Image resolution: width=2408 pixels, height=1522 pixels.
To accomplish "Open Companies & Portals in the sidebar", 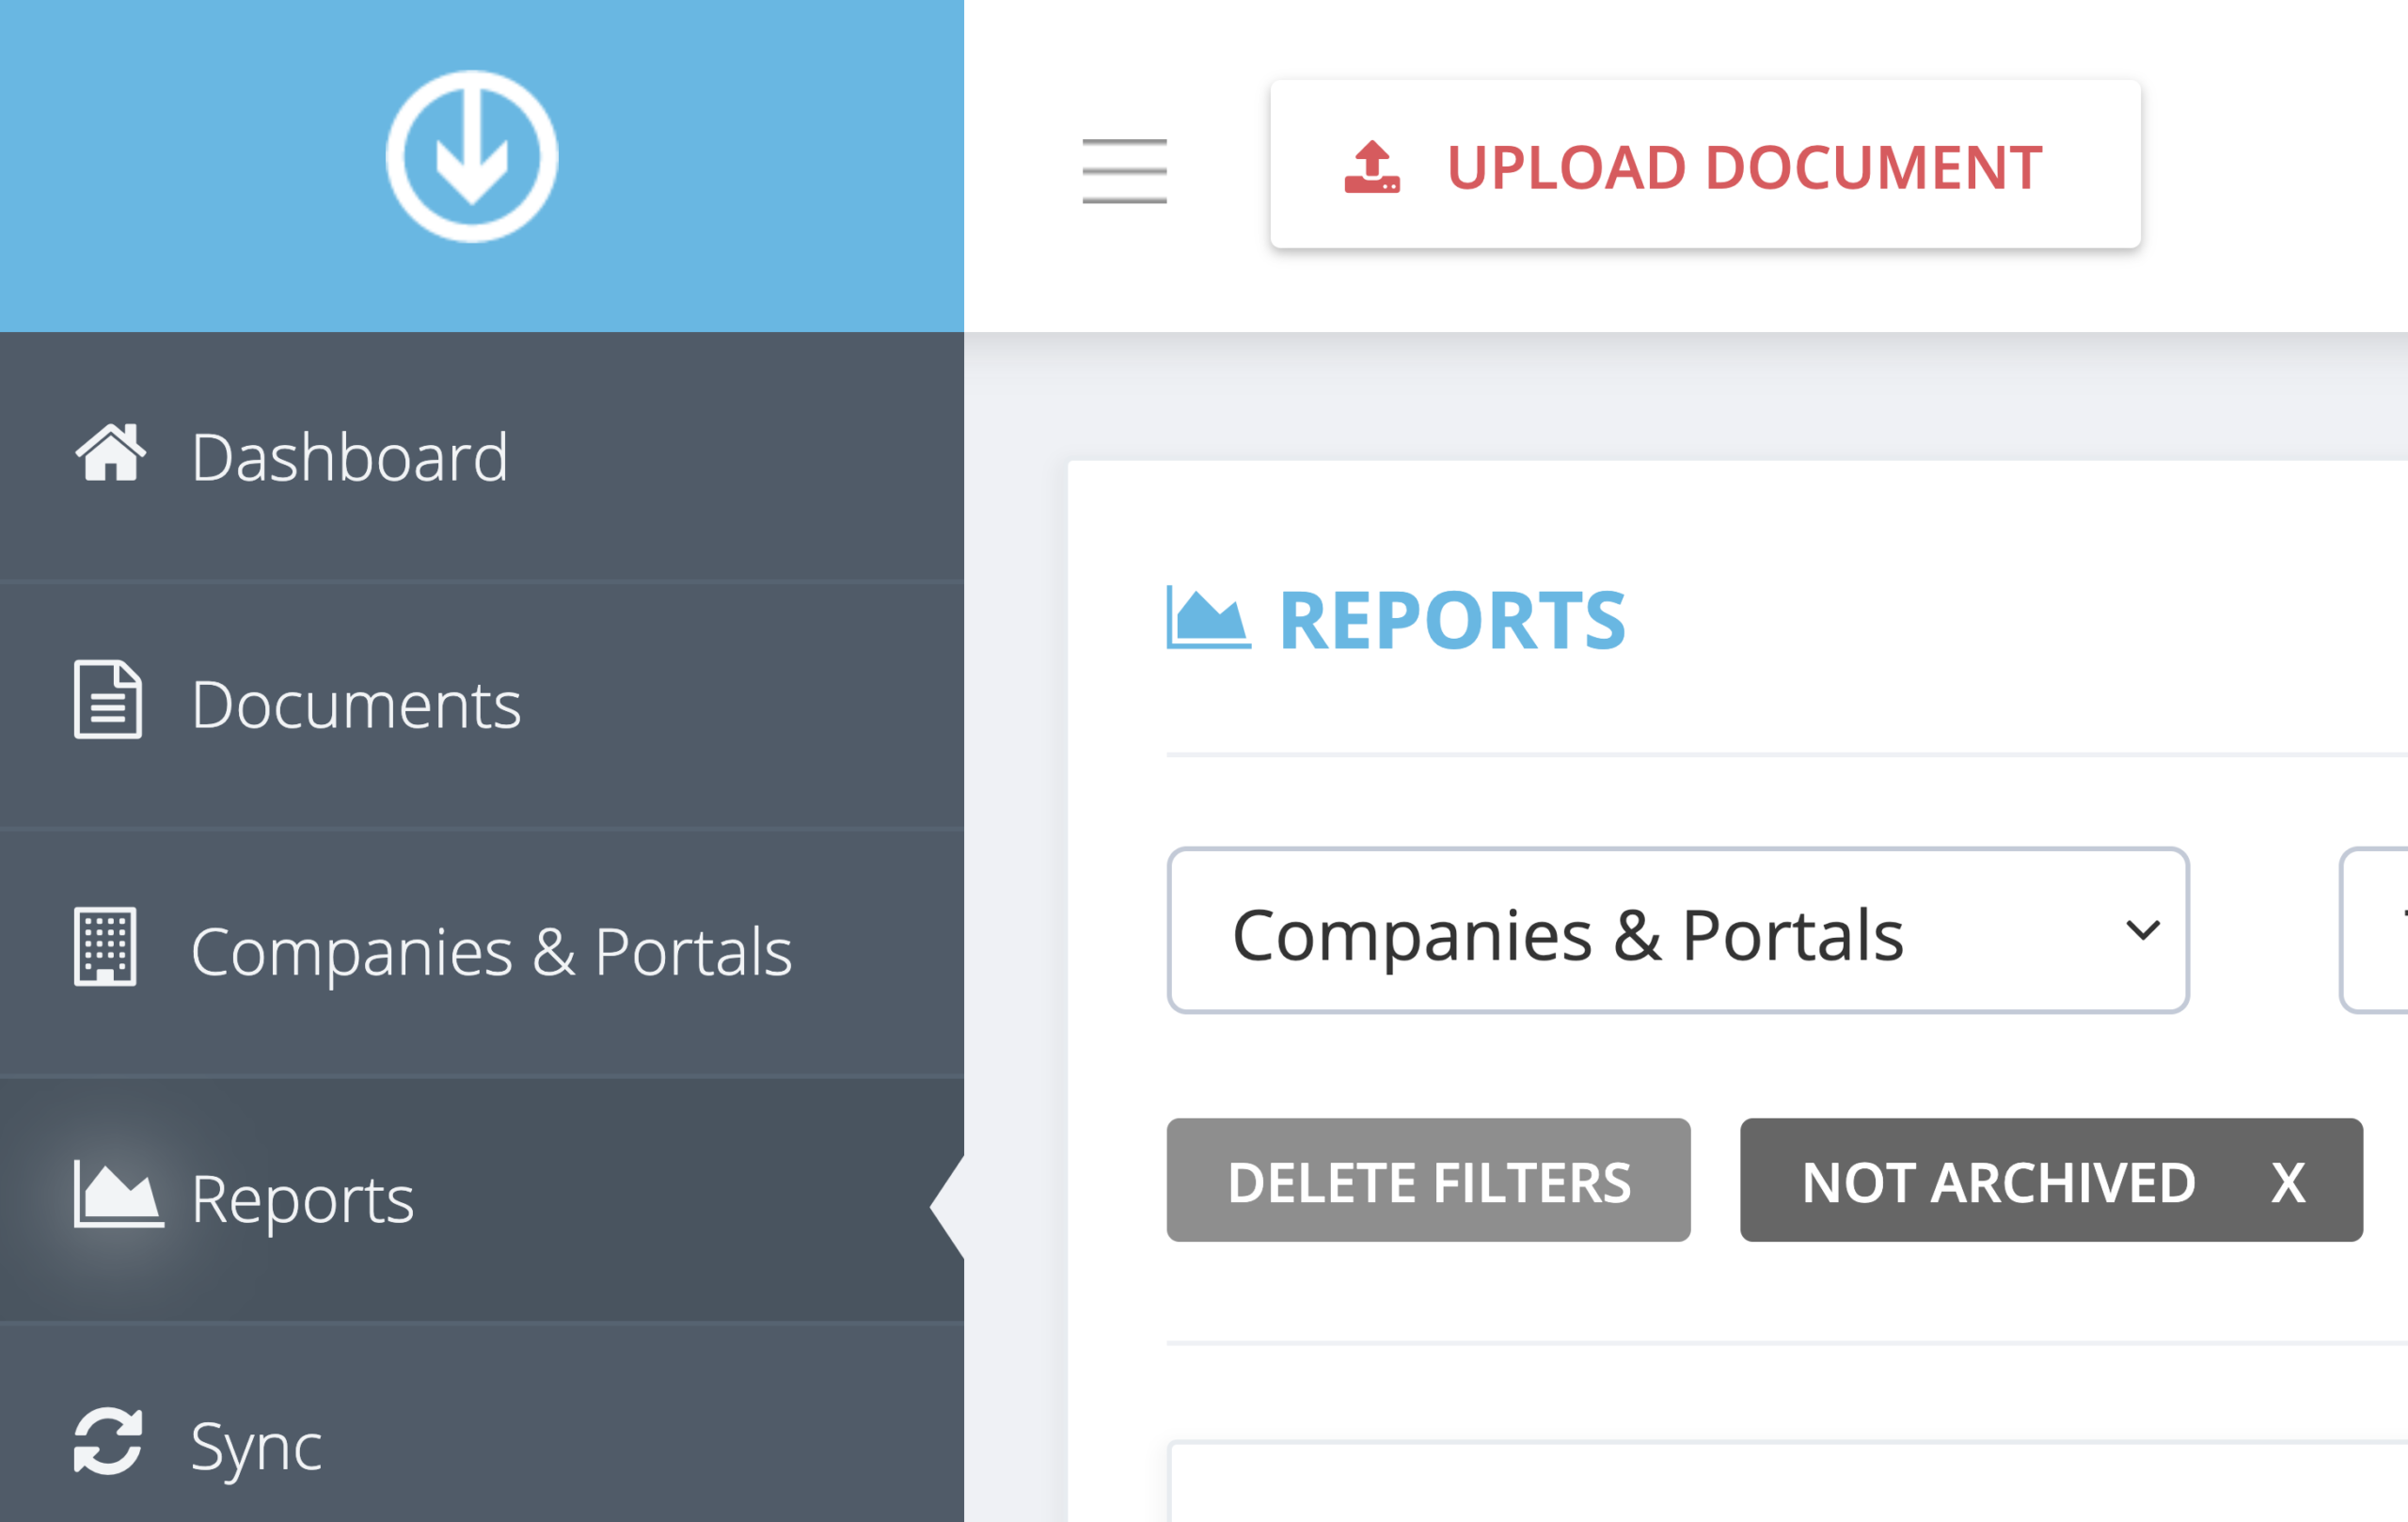I will tap(482, 951).
